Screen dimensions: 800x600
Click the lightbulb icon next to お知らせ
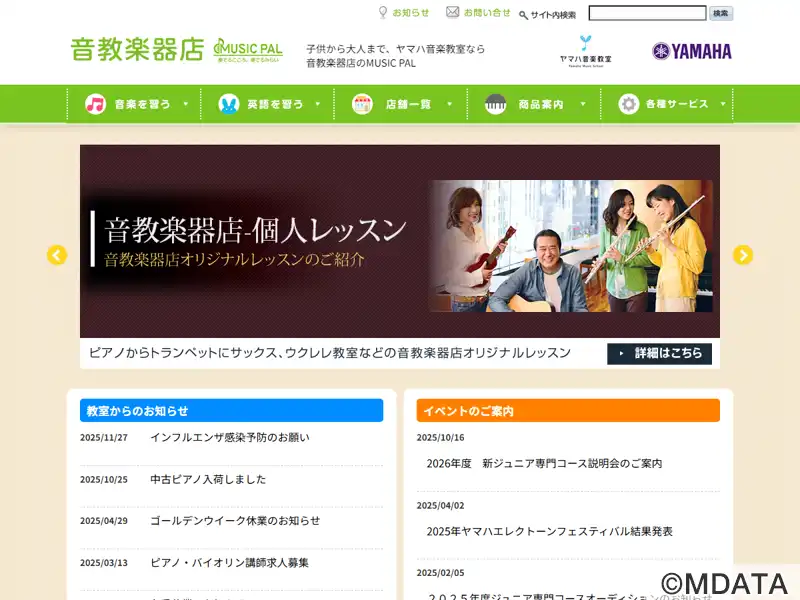[x=383, y=12]
